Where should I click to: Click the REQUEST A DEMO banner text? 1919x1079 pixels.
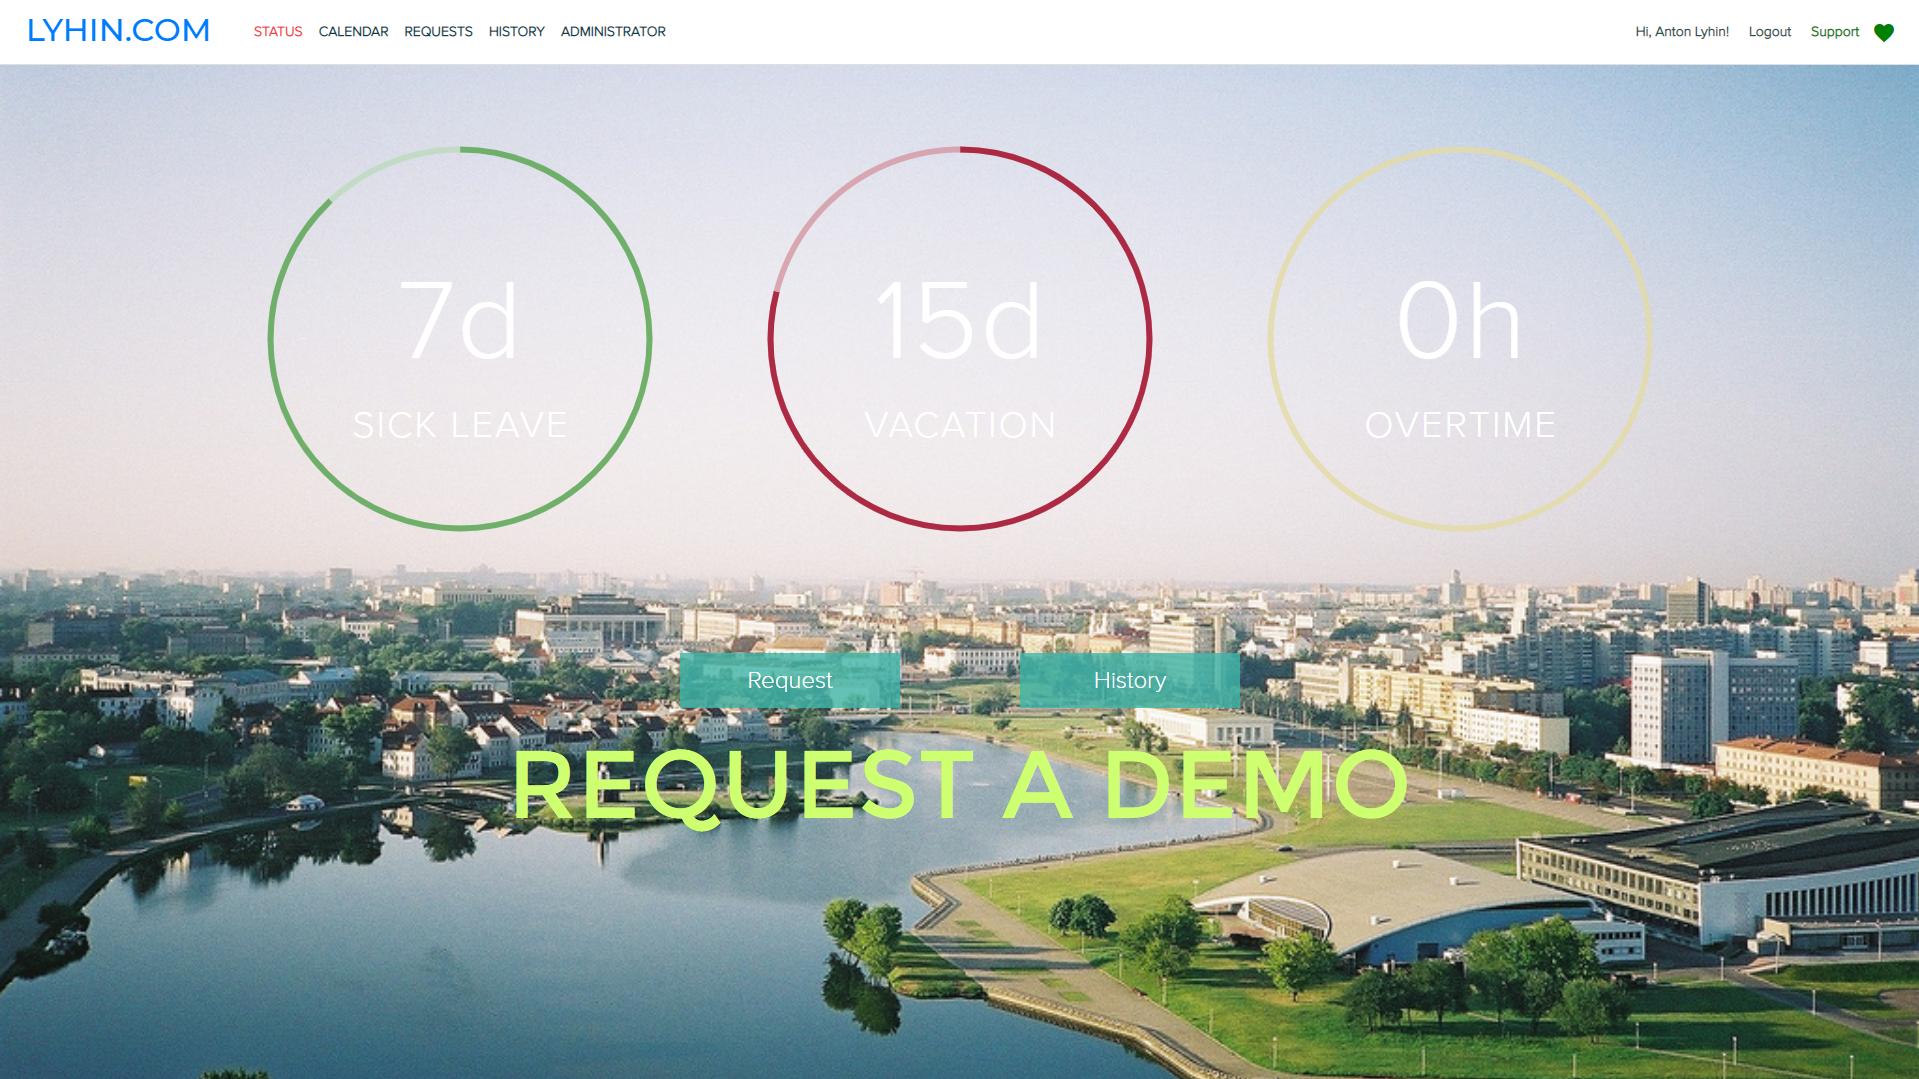[x=959, y=786]
